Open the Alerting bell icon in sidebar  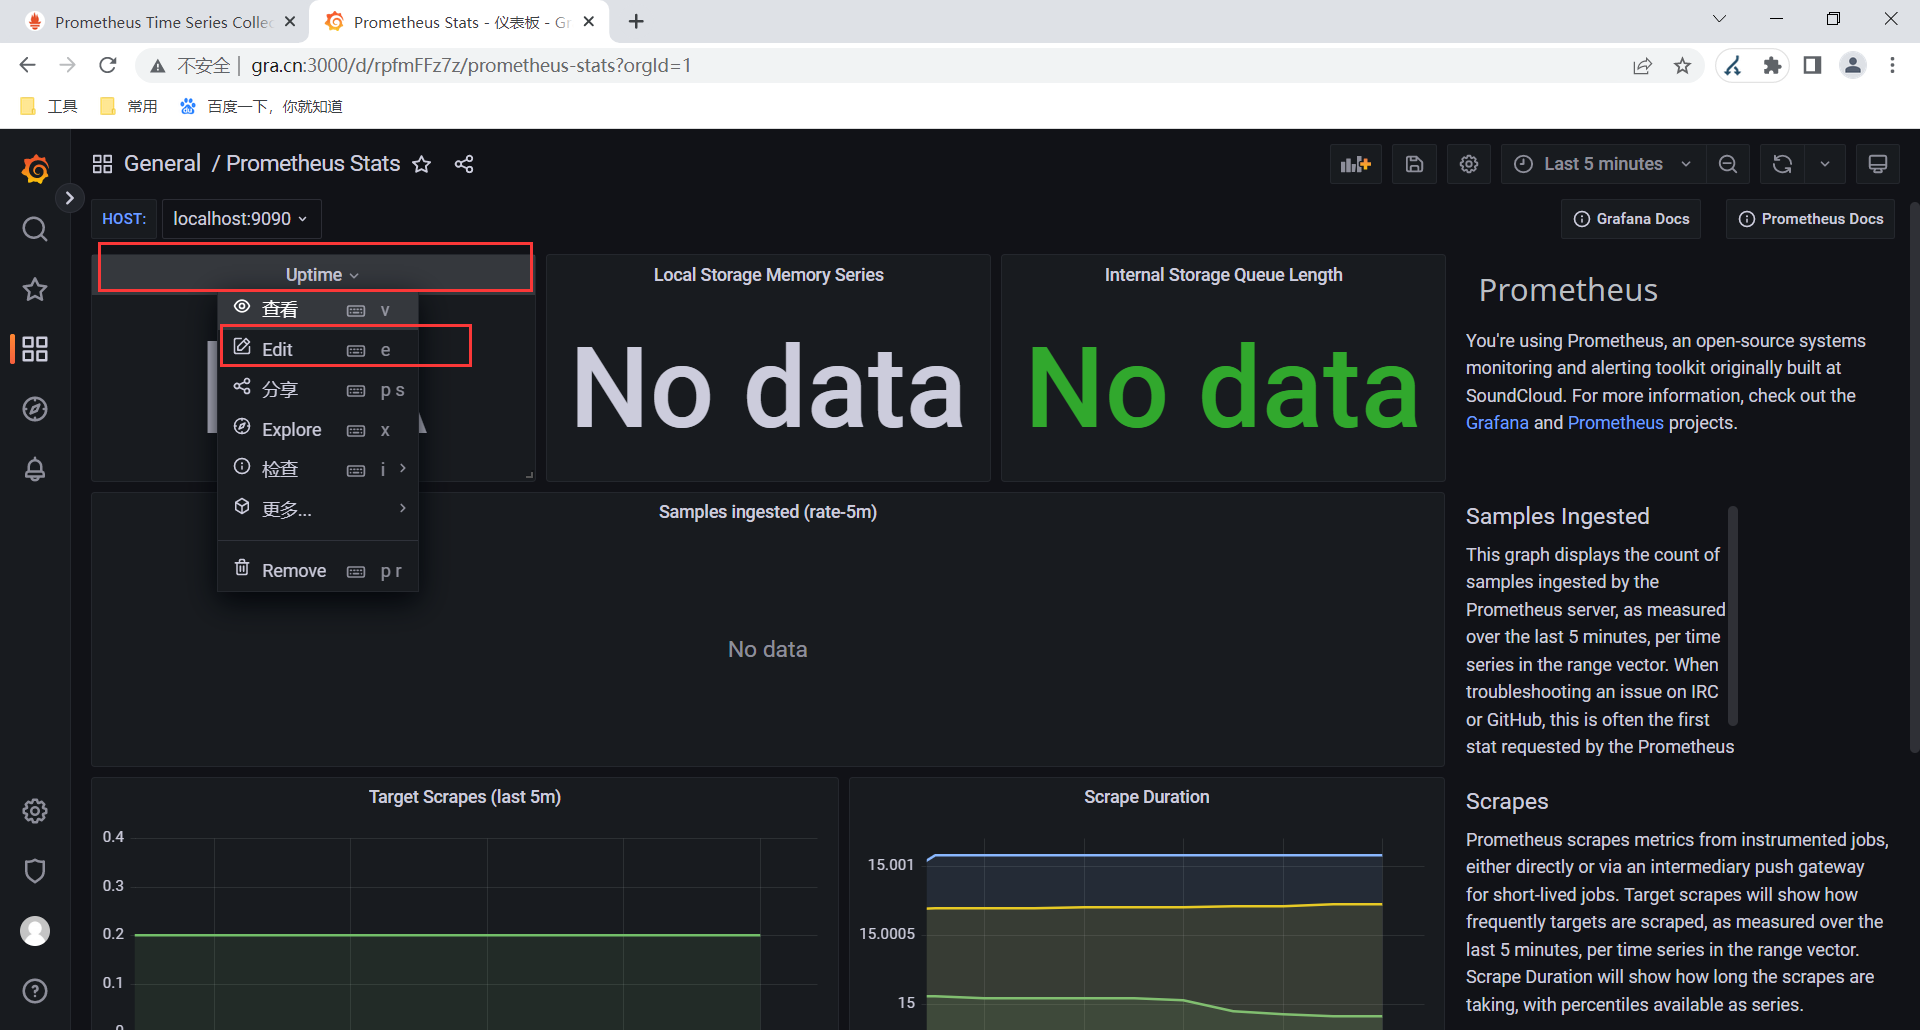[x=35, y=469]
